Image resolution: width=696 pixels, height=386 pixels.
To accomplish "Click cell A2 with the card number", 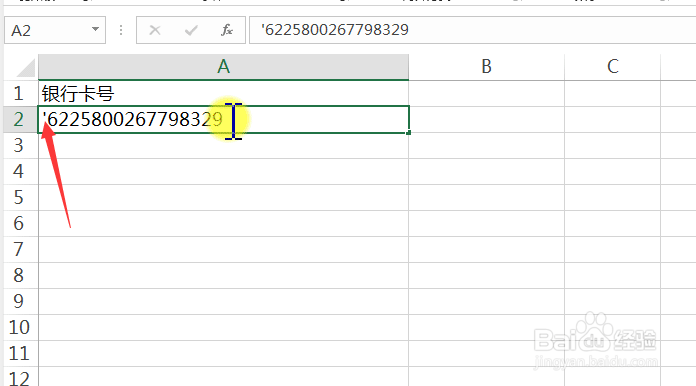I will (223, 119).
